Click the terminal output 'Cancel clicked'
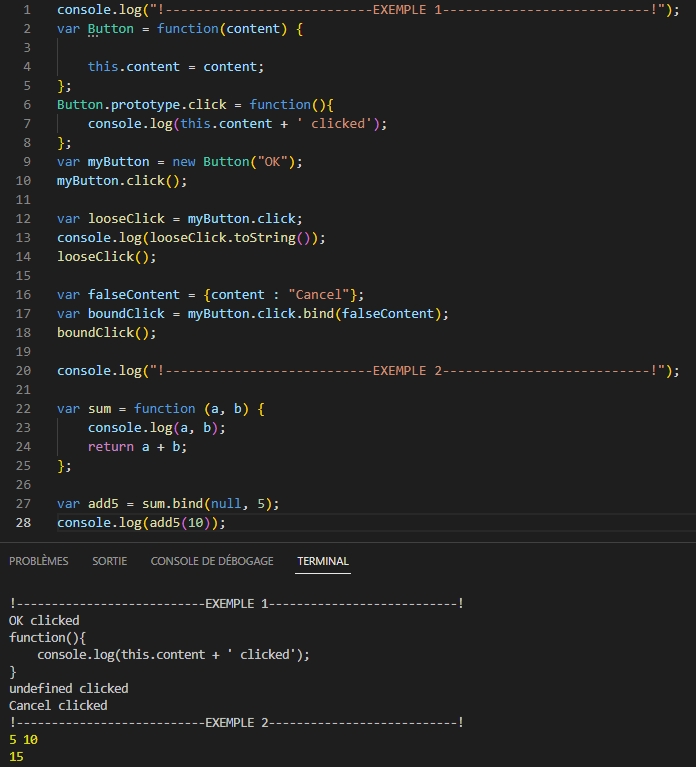 coord(58,706)
